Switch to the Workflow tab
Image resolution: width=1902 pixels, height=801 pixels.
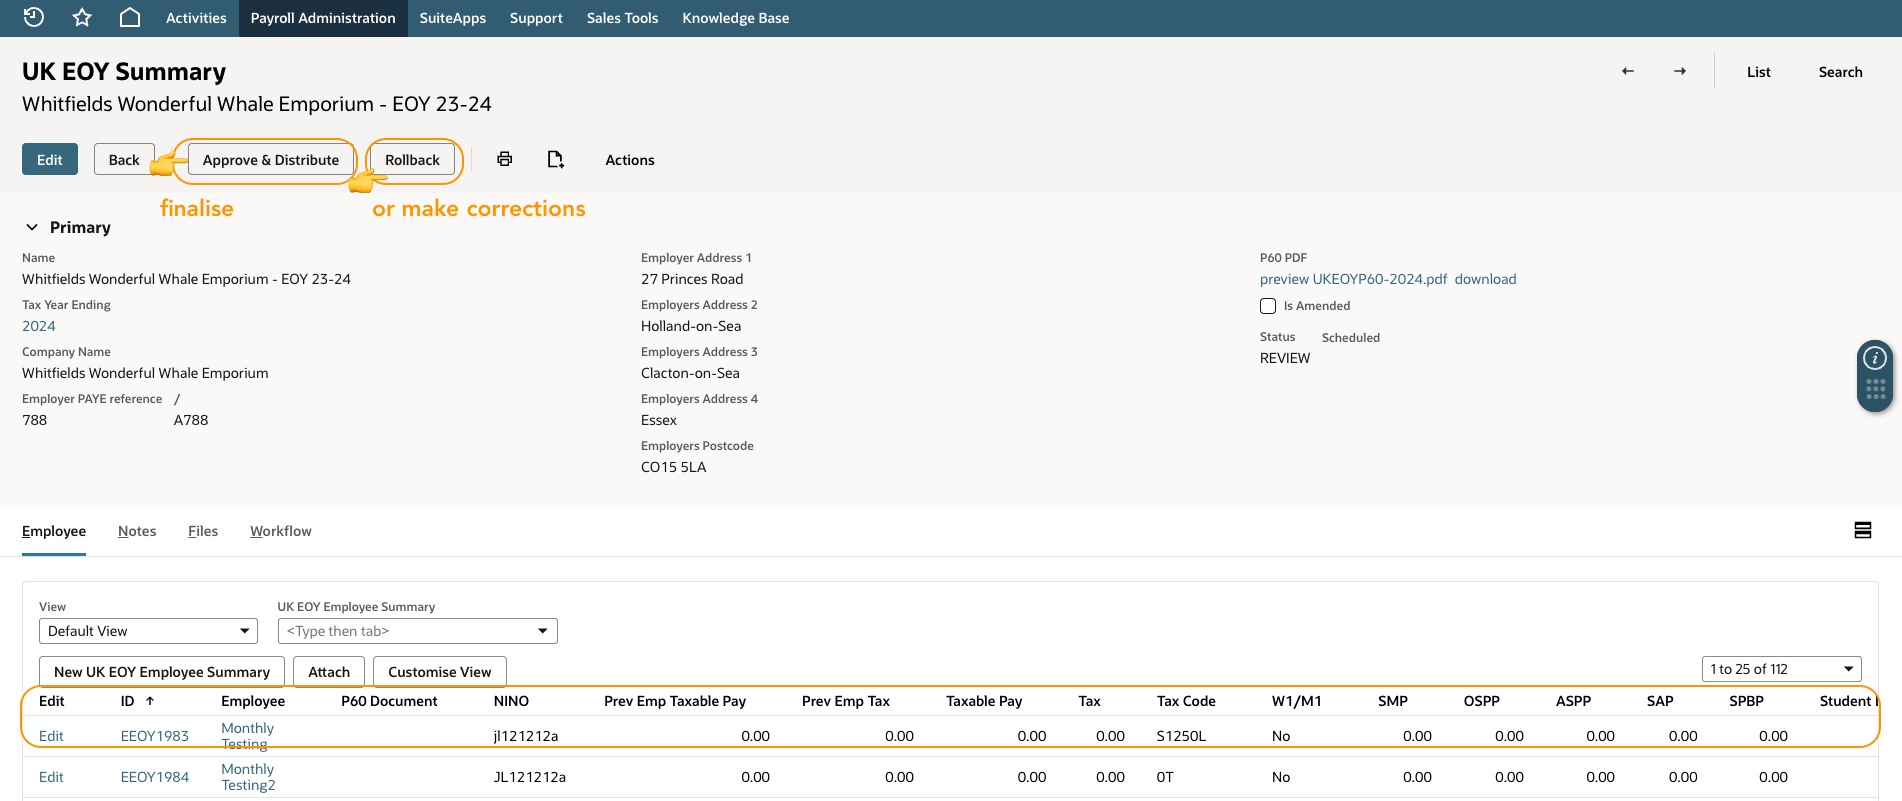[281, 531]
